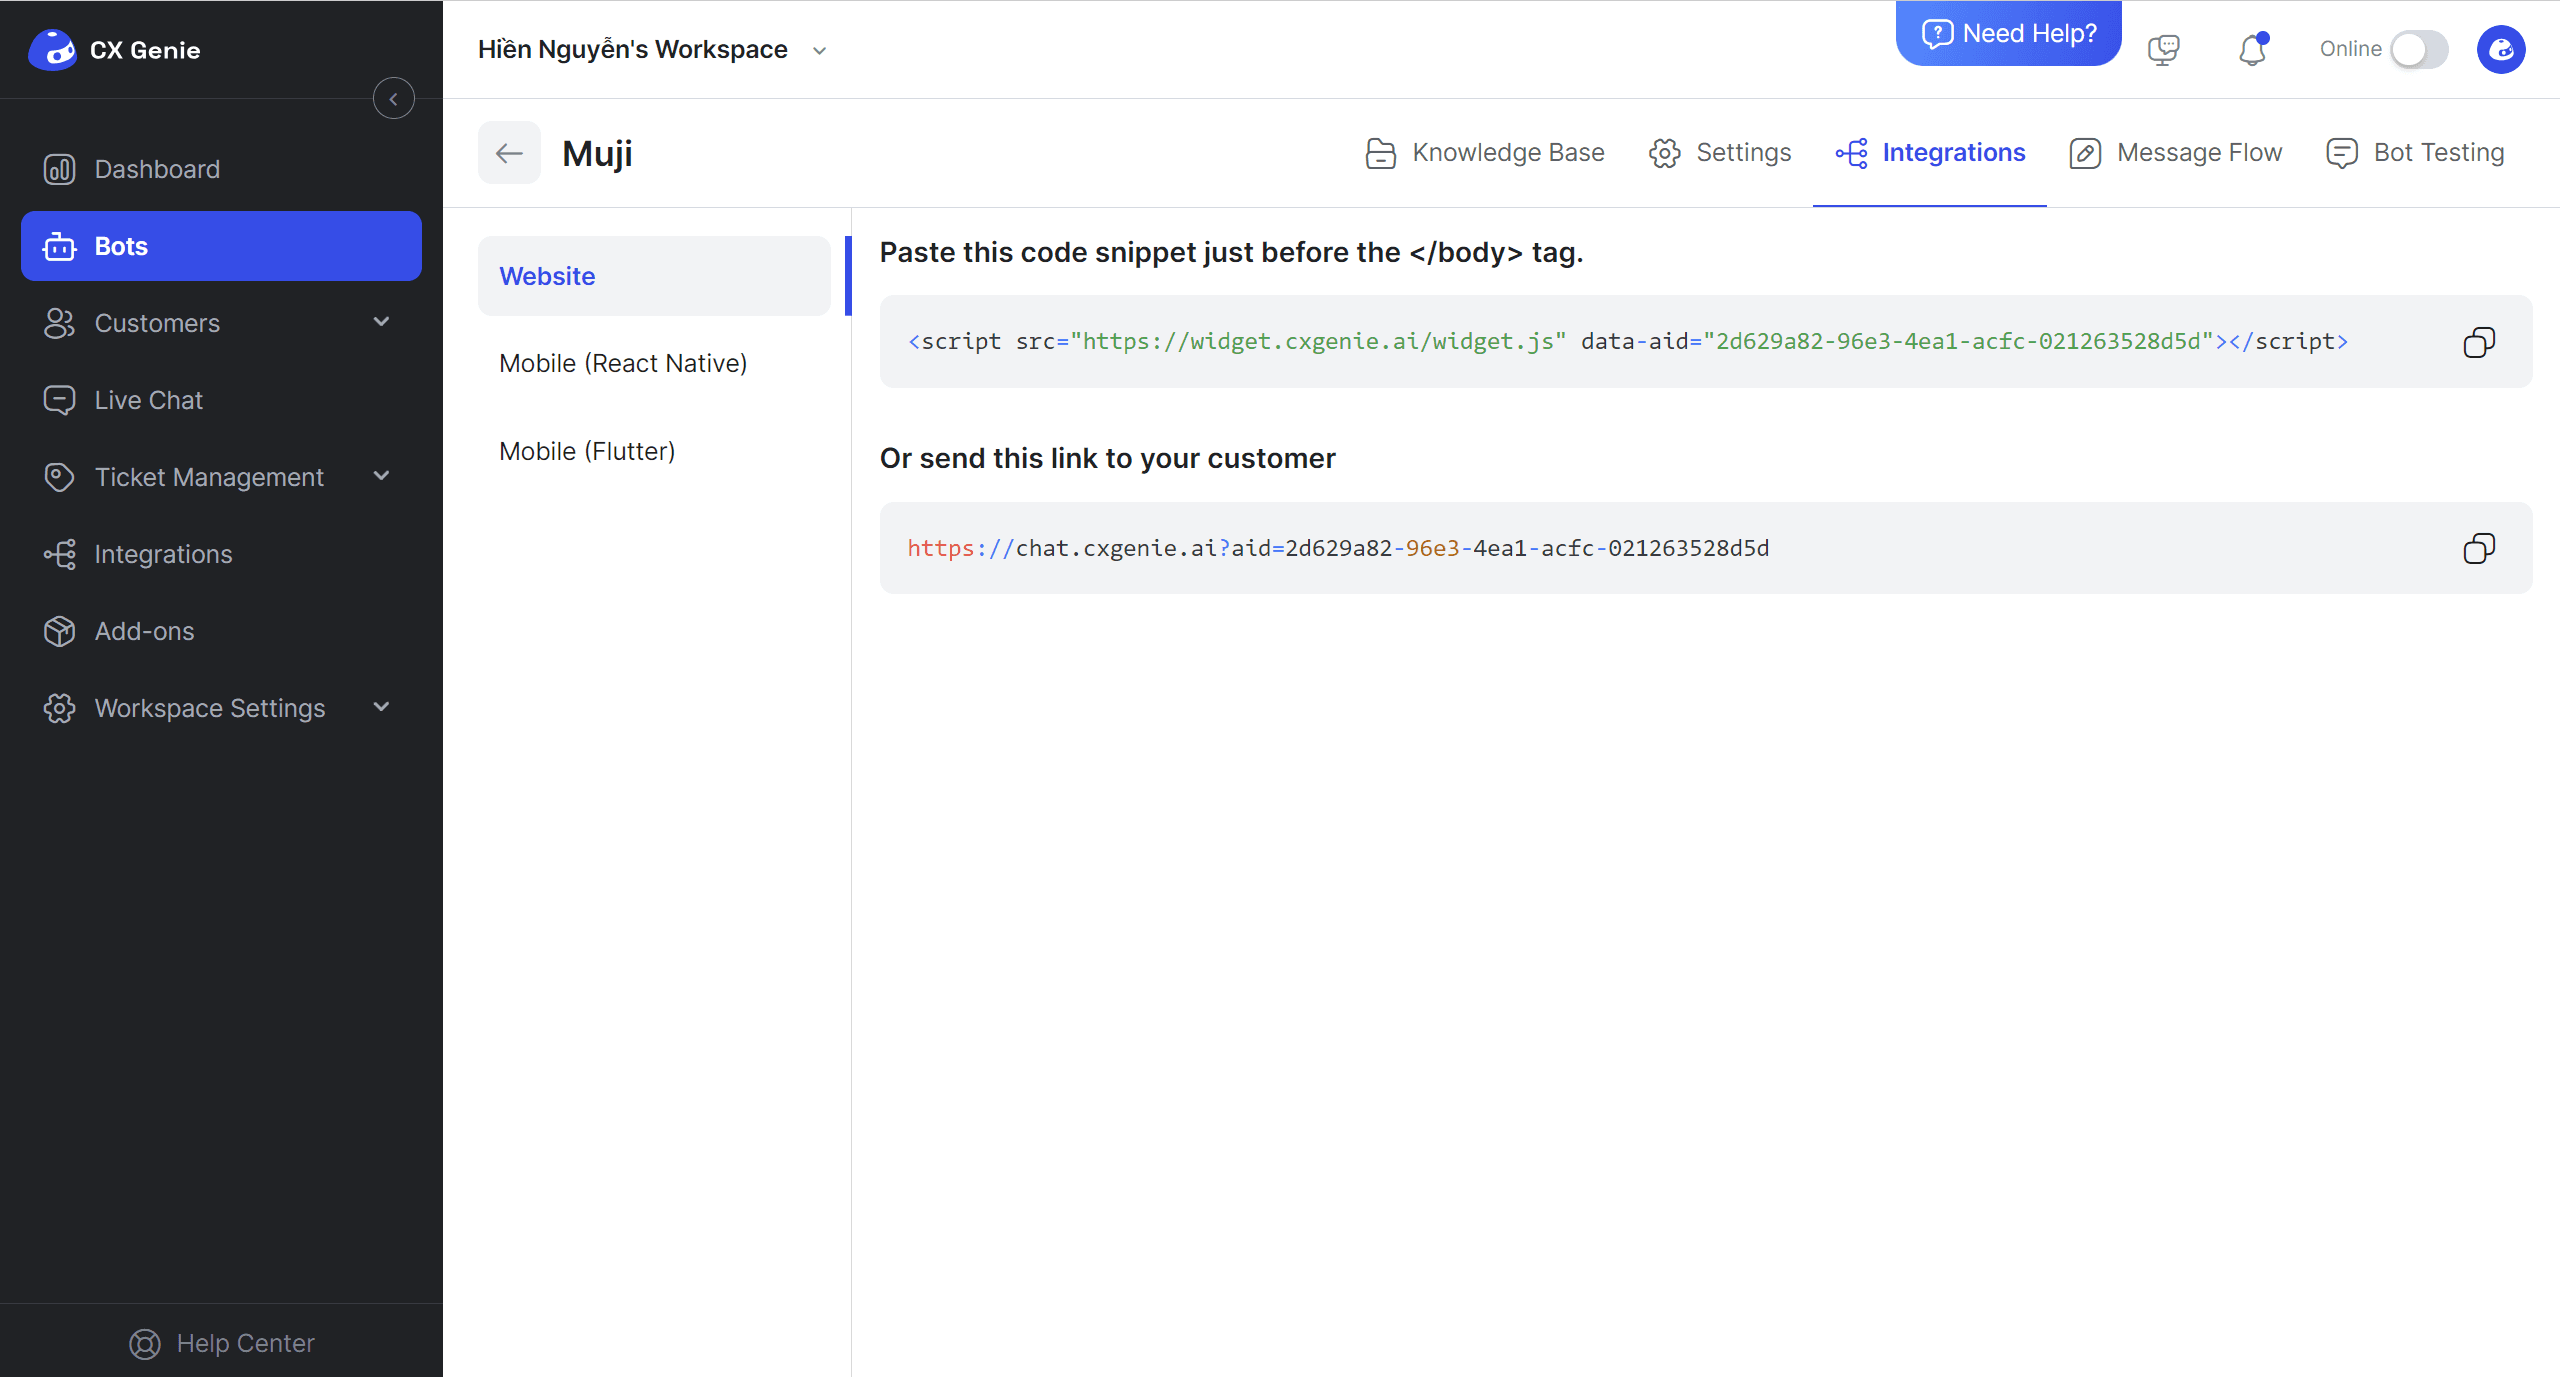Screen dimensions: 2560x1377
Task: Click the Message Flow pencil icon
Action: coord(2085,153)
